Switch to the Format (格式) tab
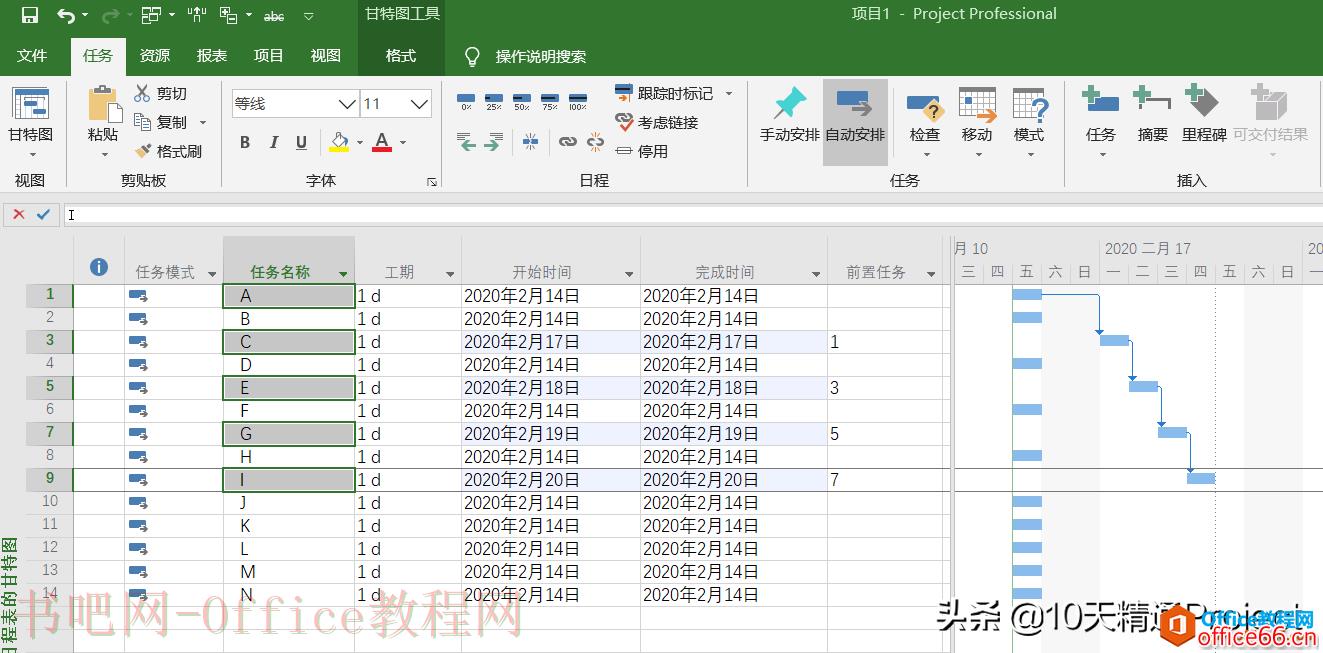1323x653 pixels. (401, 56)
